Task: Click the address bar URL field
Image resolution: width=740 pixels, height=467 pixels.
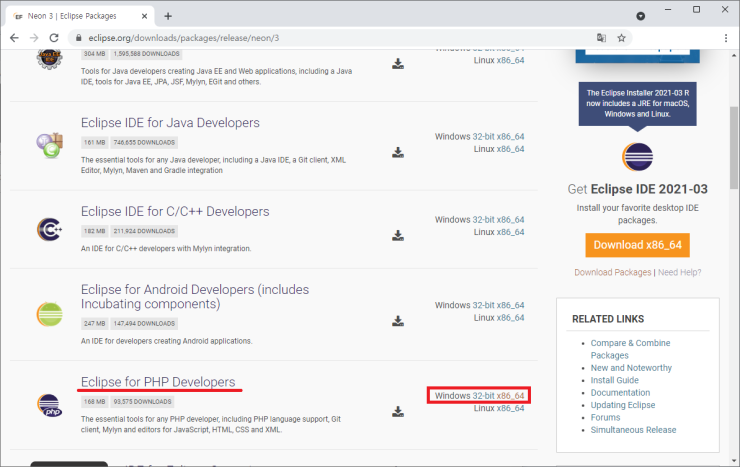Action: click(300, 38)
